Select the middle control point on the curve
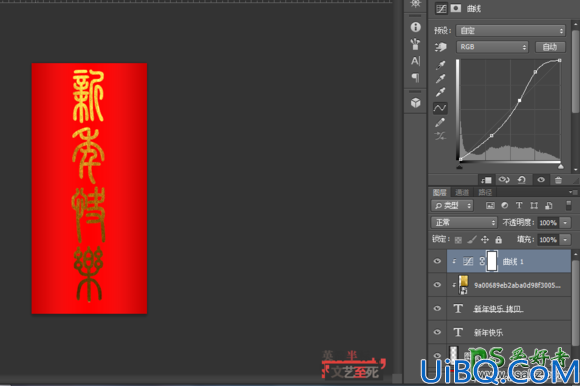580x386 pixels. [520, 100]
